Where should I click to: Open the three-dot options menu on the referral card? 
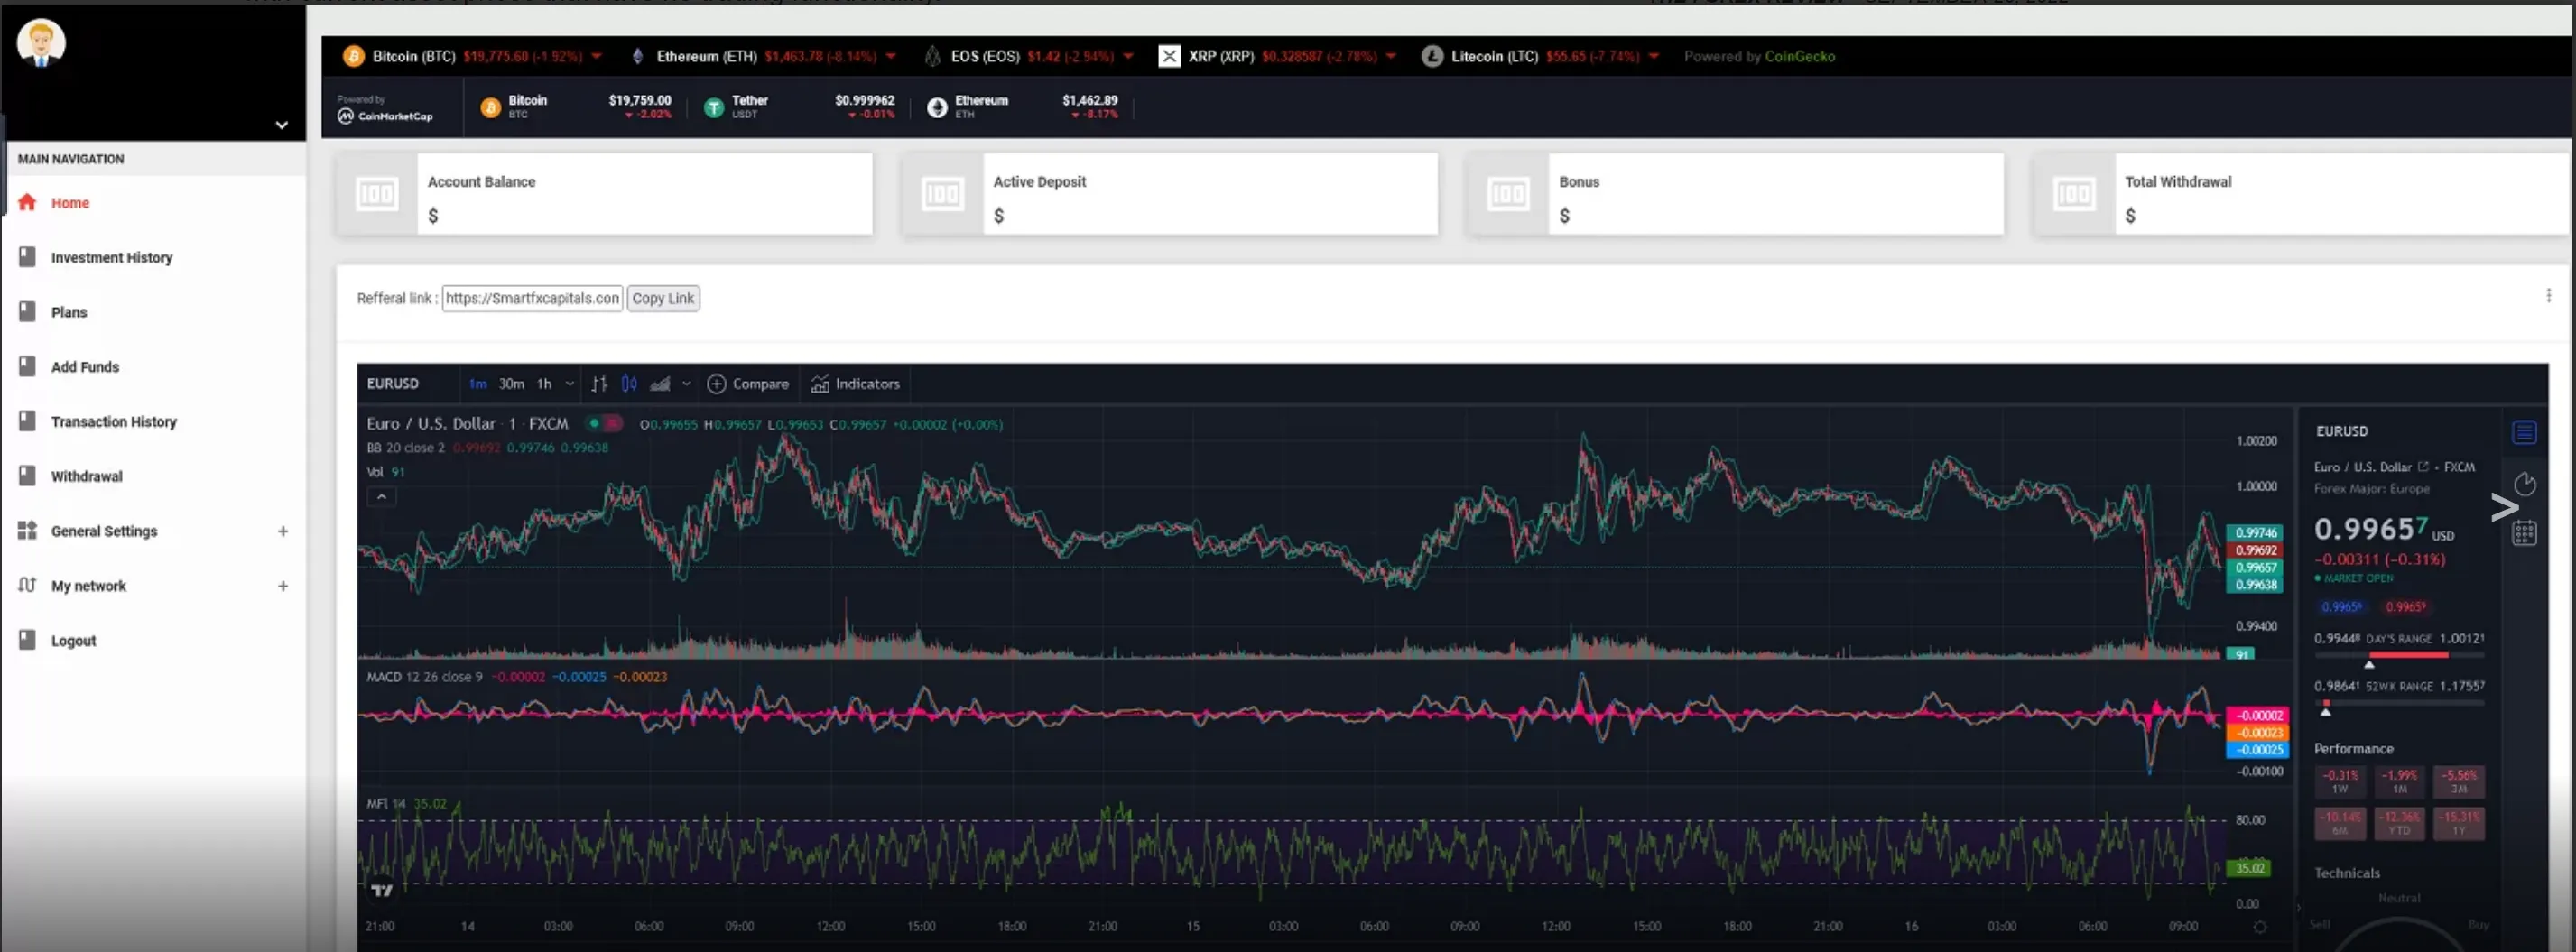point(2547,295)
